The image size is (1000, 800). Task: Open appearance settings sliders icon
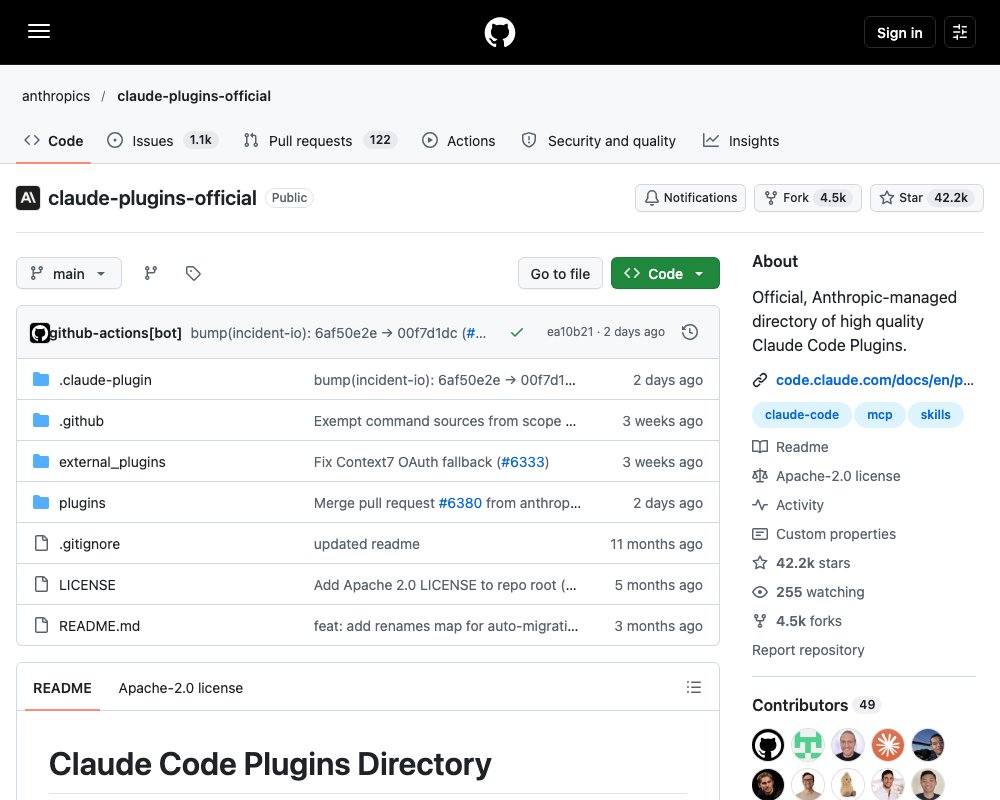960,32
